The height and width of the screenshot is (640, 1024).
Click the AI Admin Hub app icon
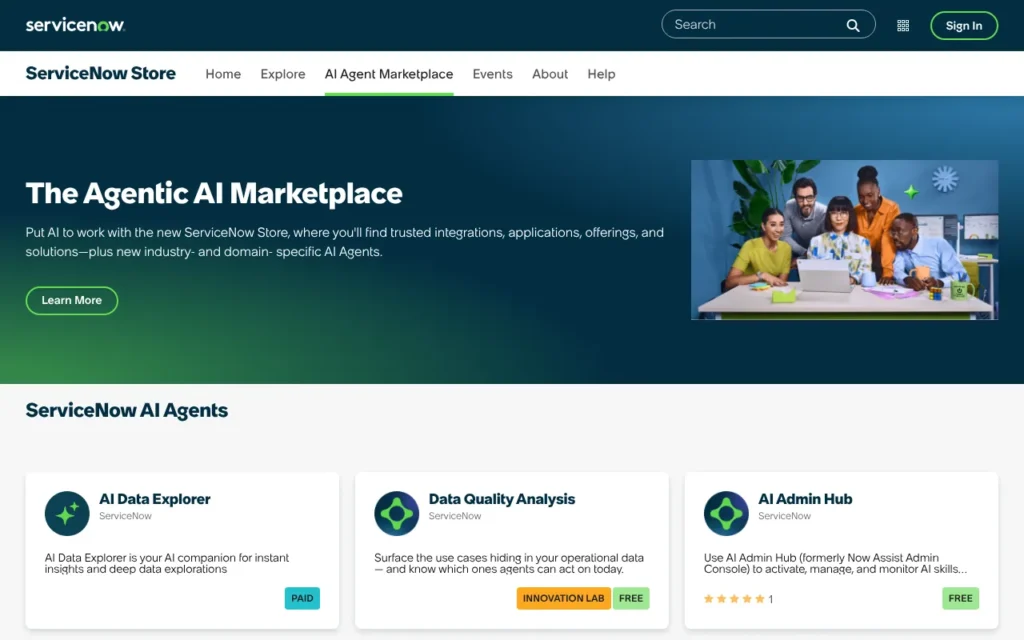pos(726,513)
